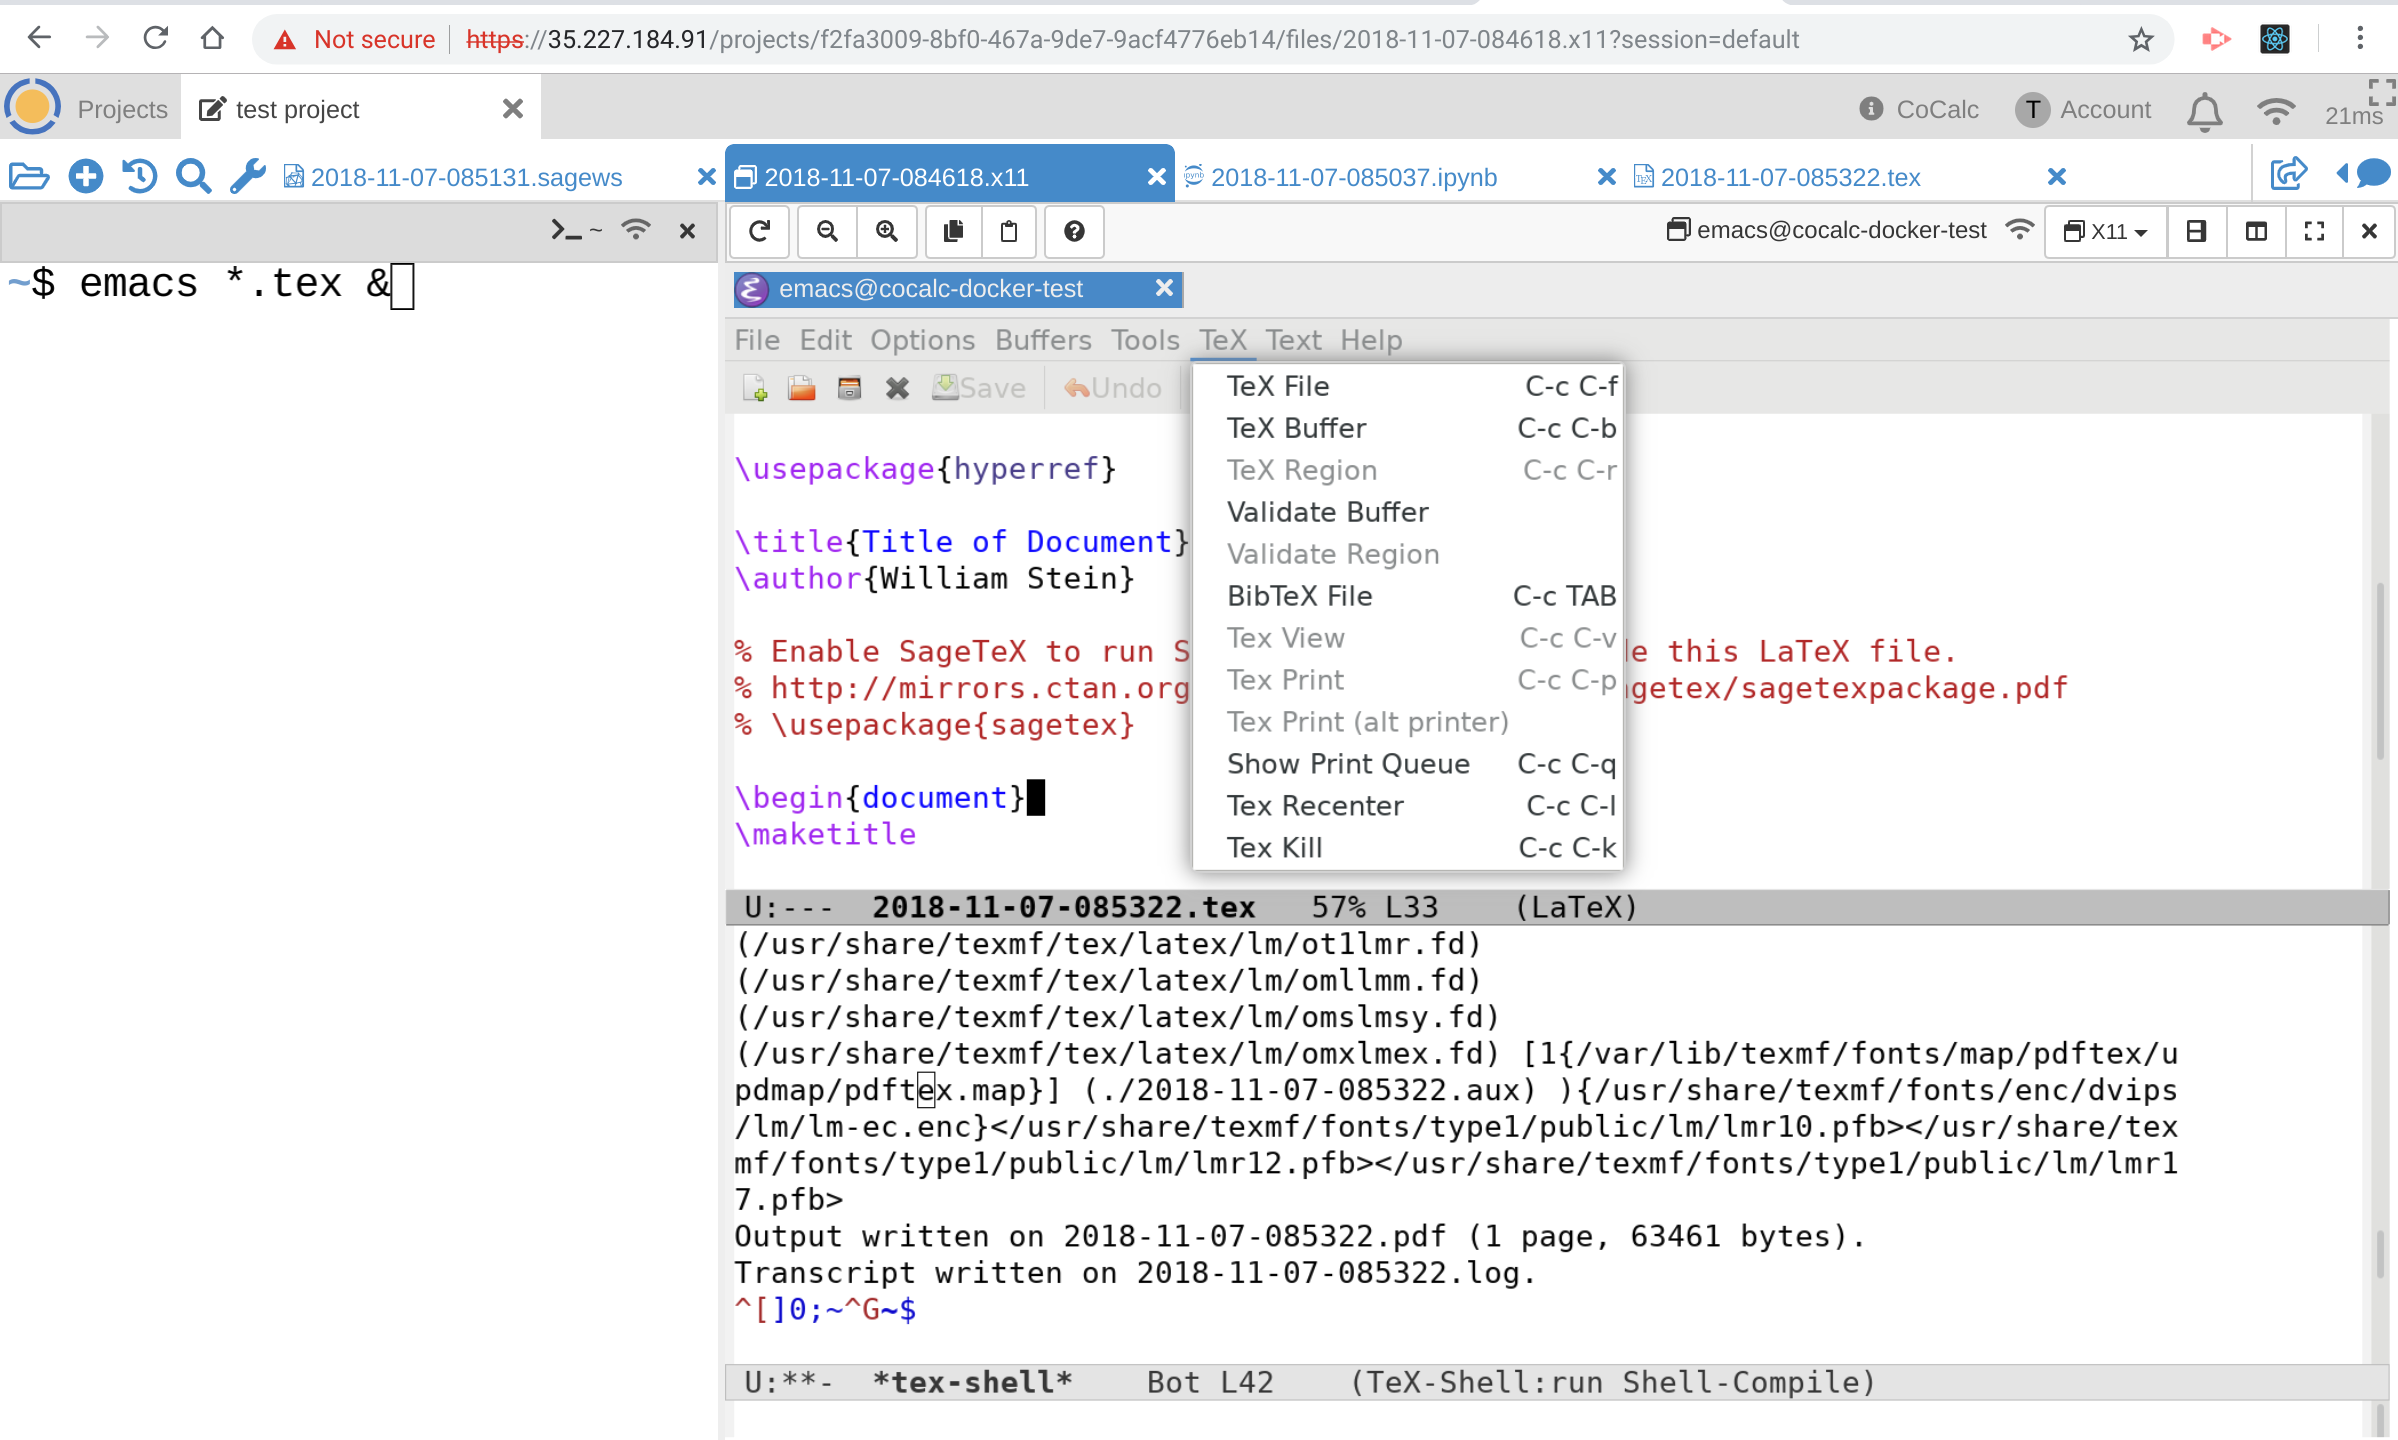Zoom out using the magnifier-minus icon
Viewport: 2398px width, 1440px height.
[827, 231]
